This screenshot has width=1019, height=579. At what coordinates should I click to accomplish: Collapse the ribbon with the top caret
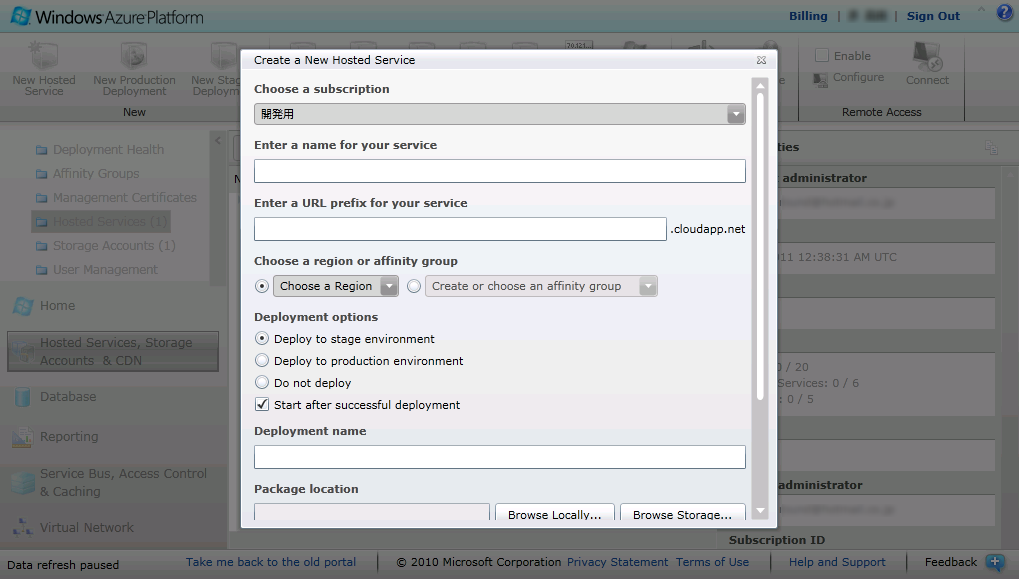coord(981,10)
